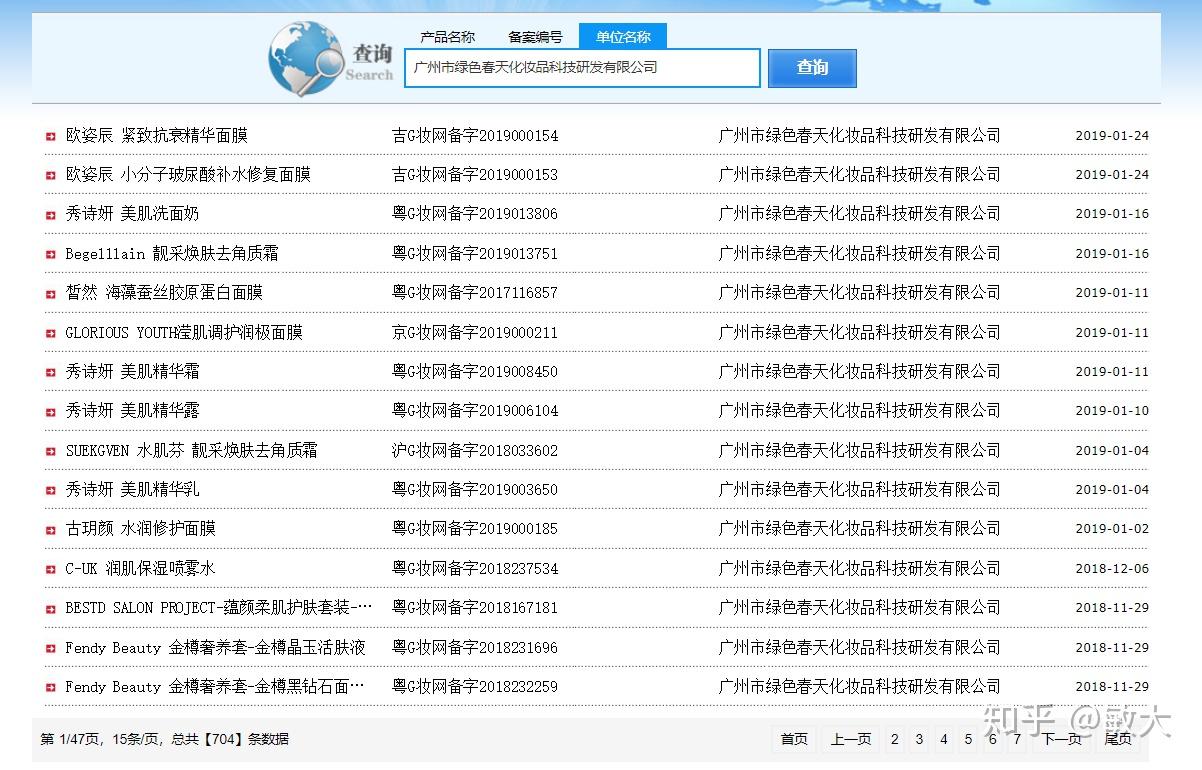
Task: Open product 秀诗妍 美肌精华露
Action: [x=132, y=410]
